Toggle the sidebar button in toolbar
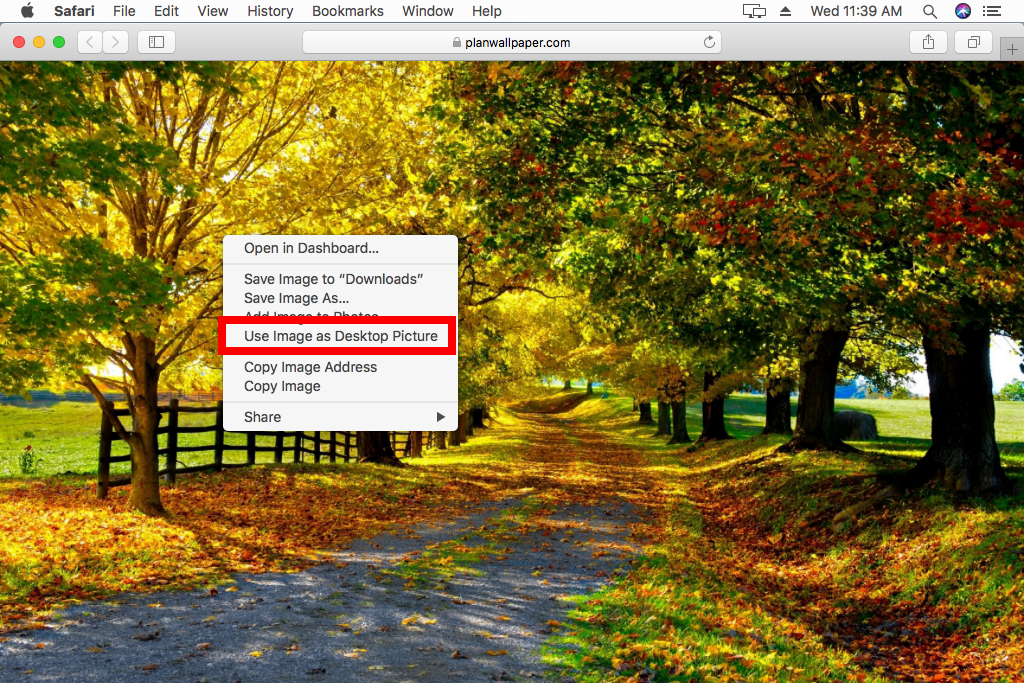Image resolution: width=1024 pixels, height=683 pixels. [156, 42]
